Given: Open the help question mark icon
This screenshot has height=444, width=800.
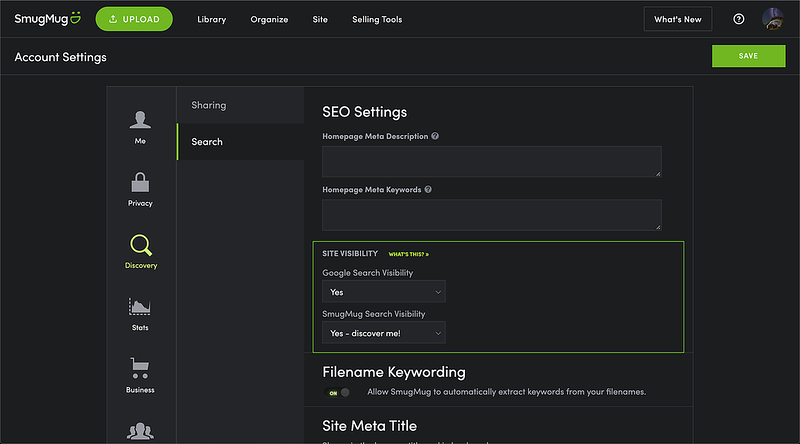Looking at the screenshot, I should (x=738, y=19).
